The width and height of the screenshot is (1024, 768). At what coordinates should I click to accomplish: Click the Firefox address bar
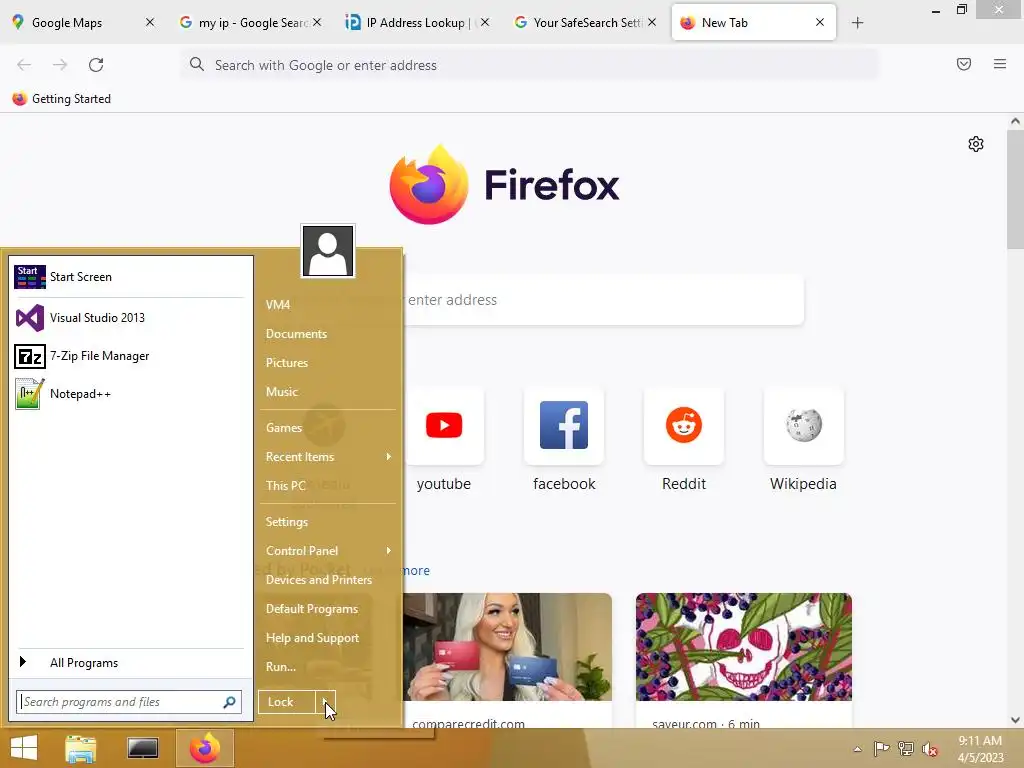point(529,65)
